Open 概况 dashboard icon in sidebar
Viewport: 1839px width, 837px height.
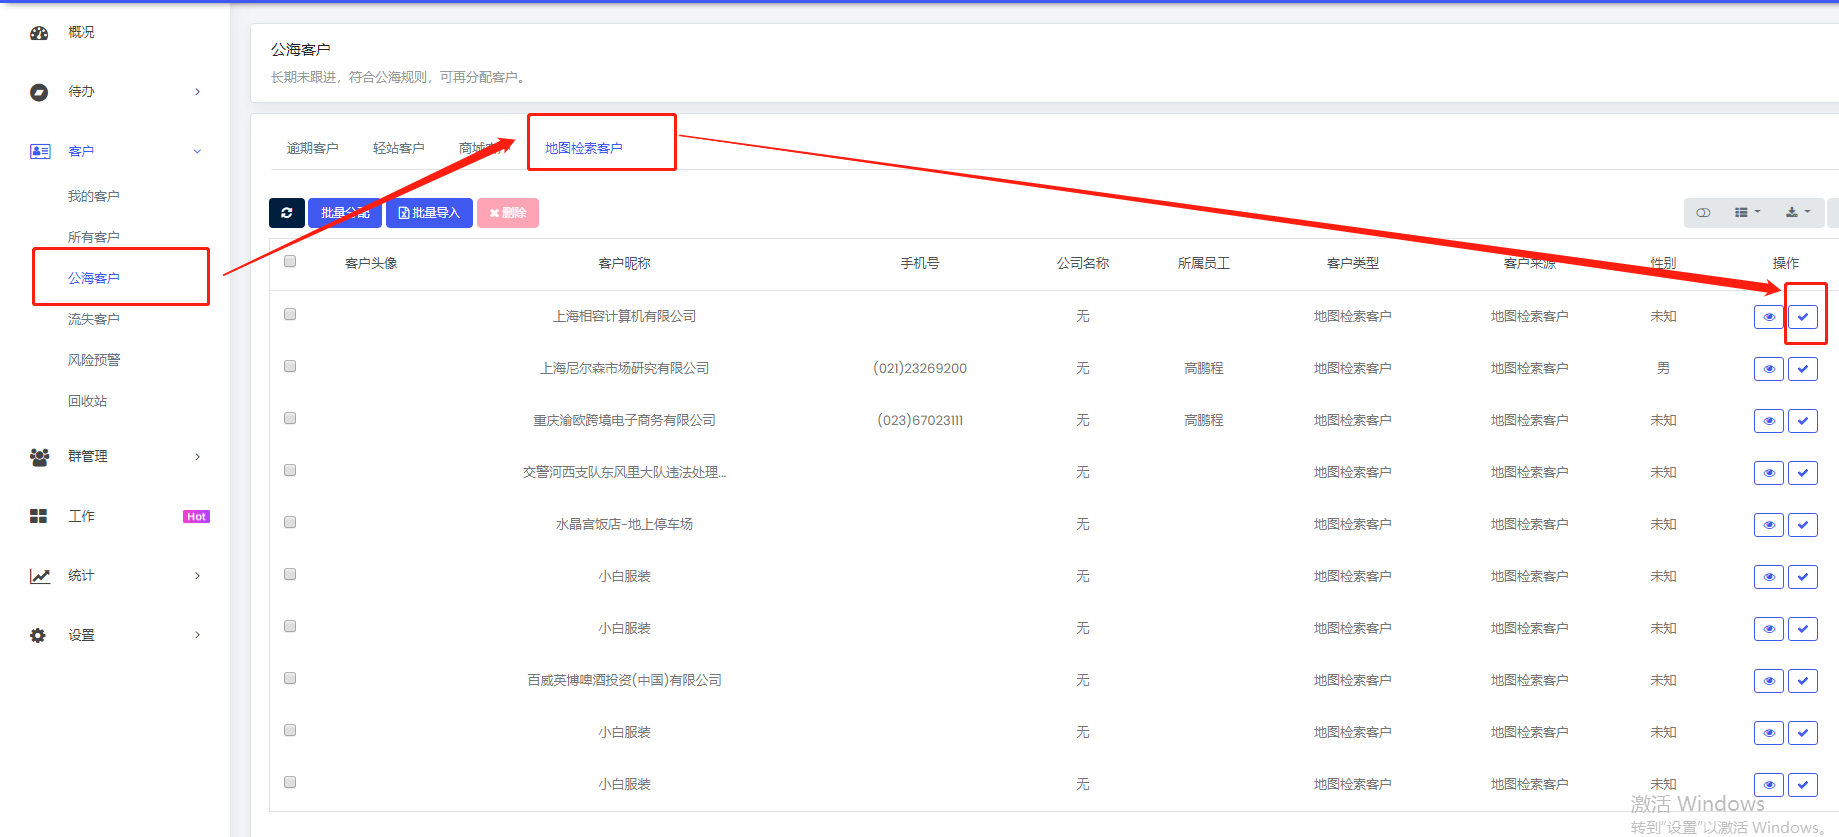point(39,33)
